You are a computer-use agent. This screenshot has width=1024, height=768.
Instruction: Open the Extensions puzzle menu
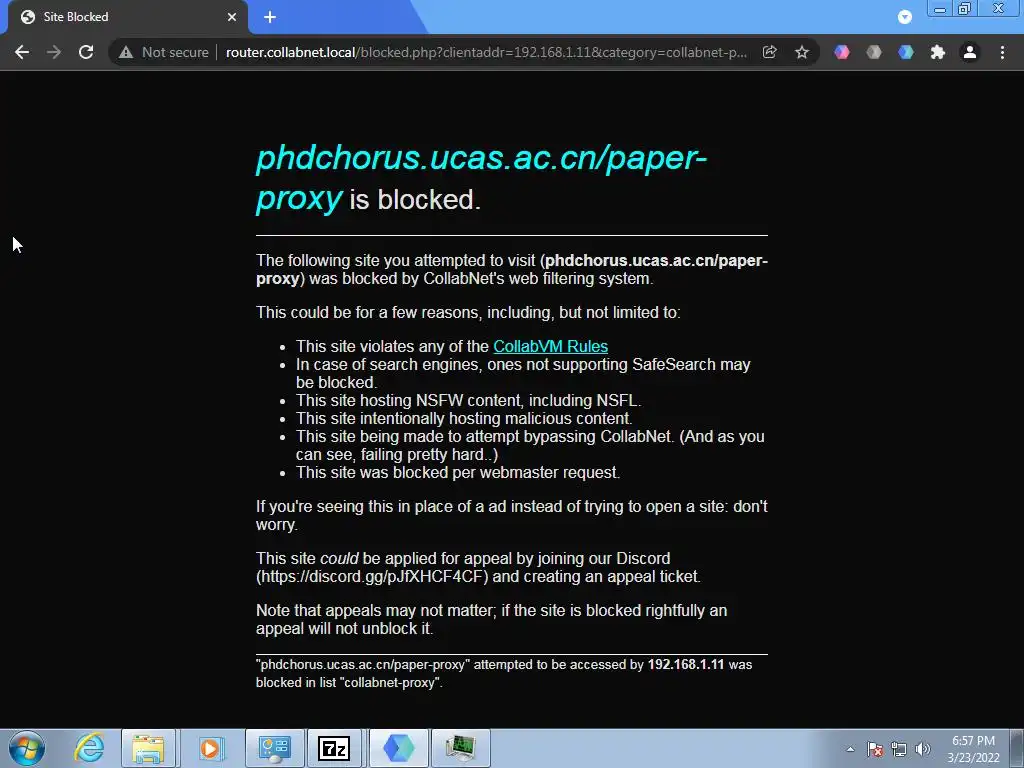pyautogui.click(x=938, y=52)
